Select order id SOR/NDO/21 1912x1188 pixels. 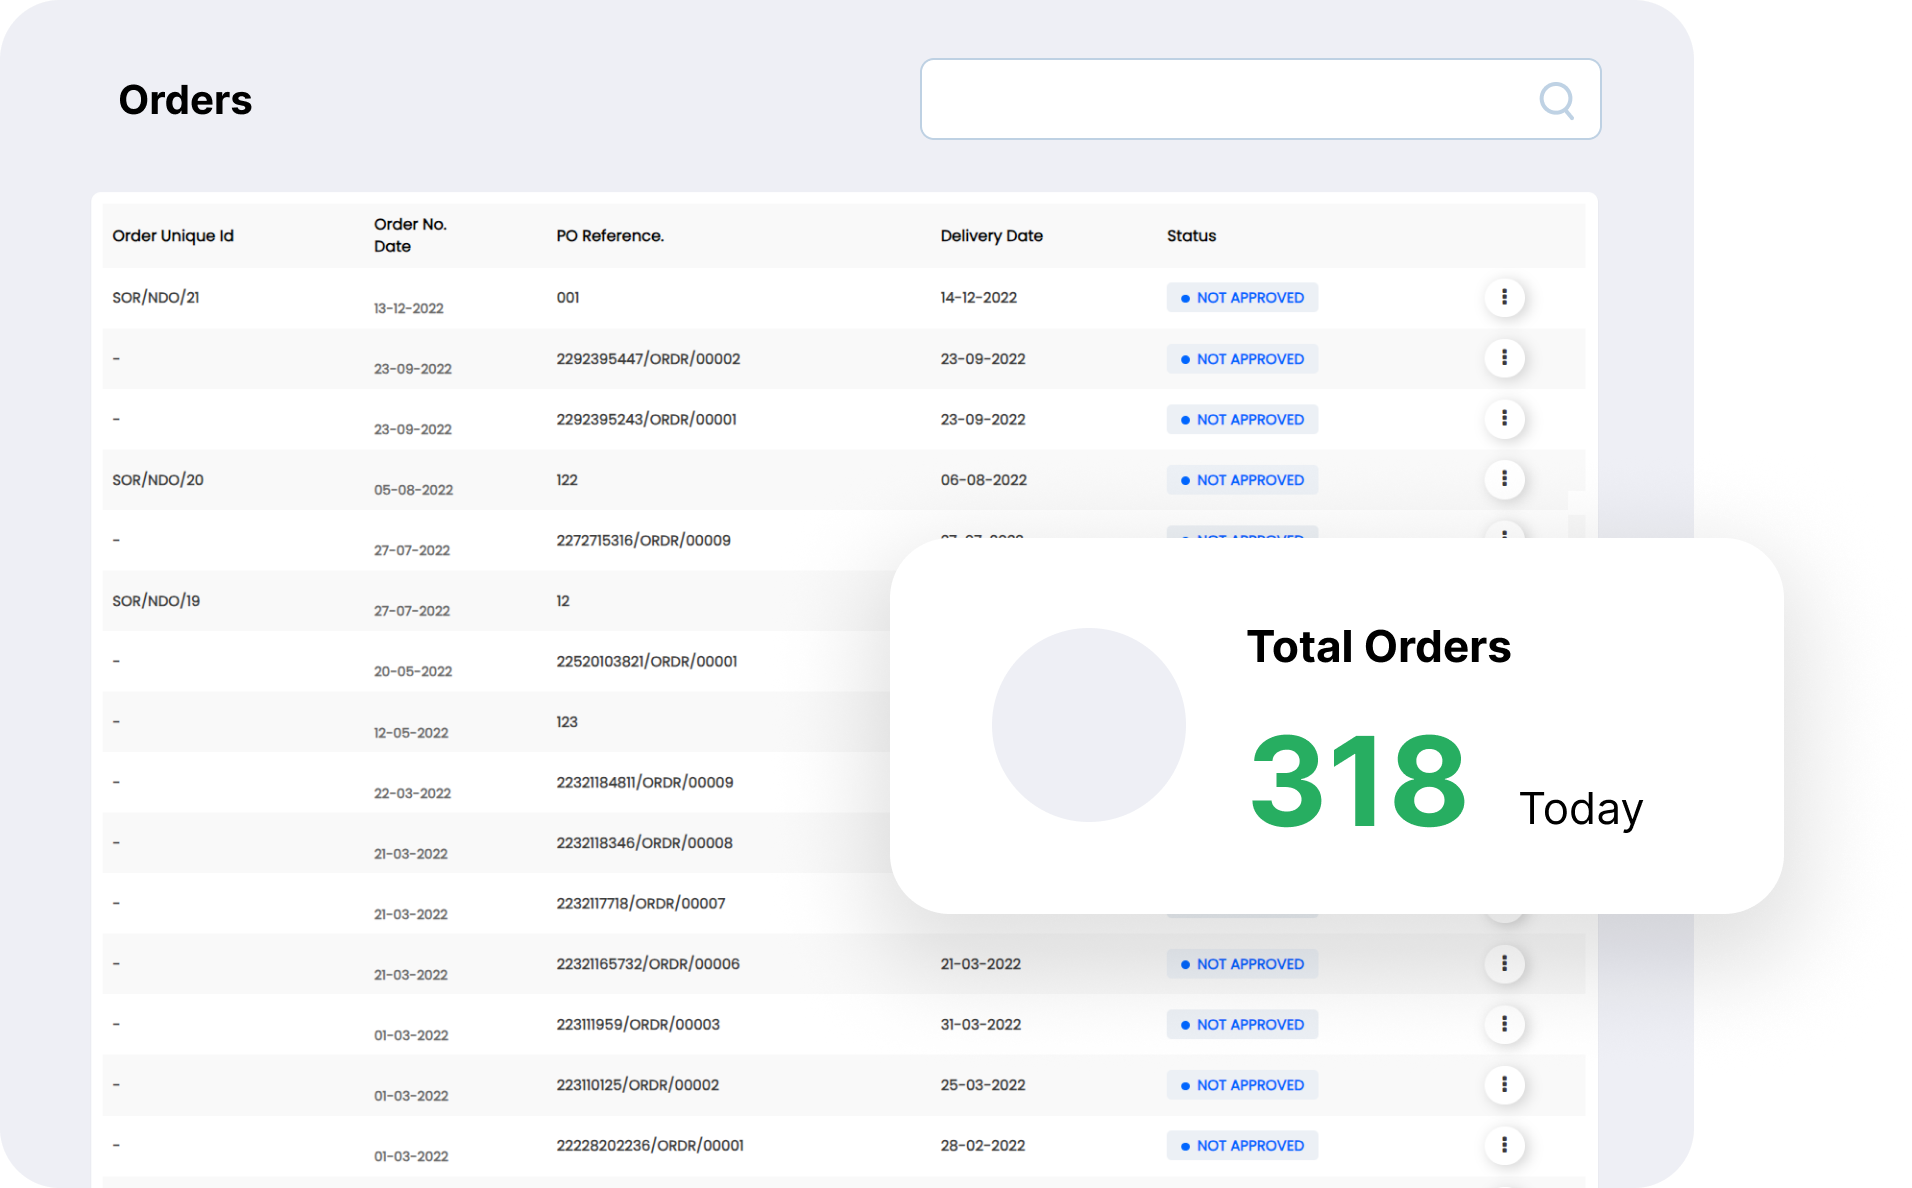tap(156, 297)
